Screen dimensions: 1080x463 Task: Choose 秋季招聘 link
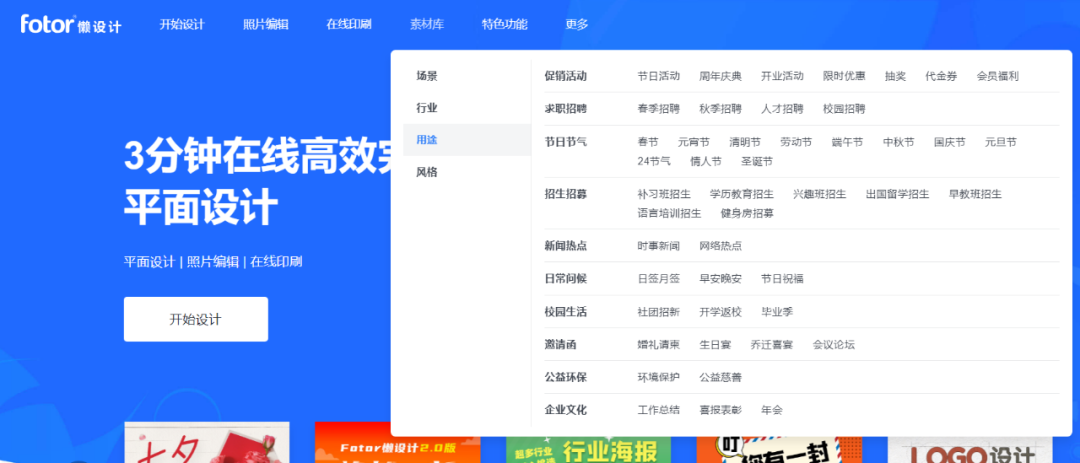coord(720,109)
